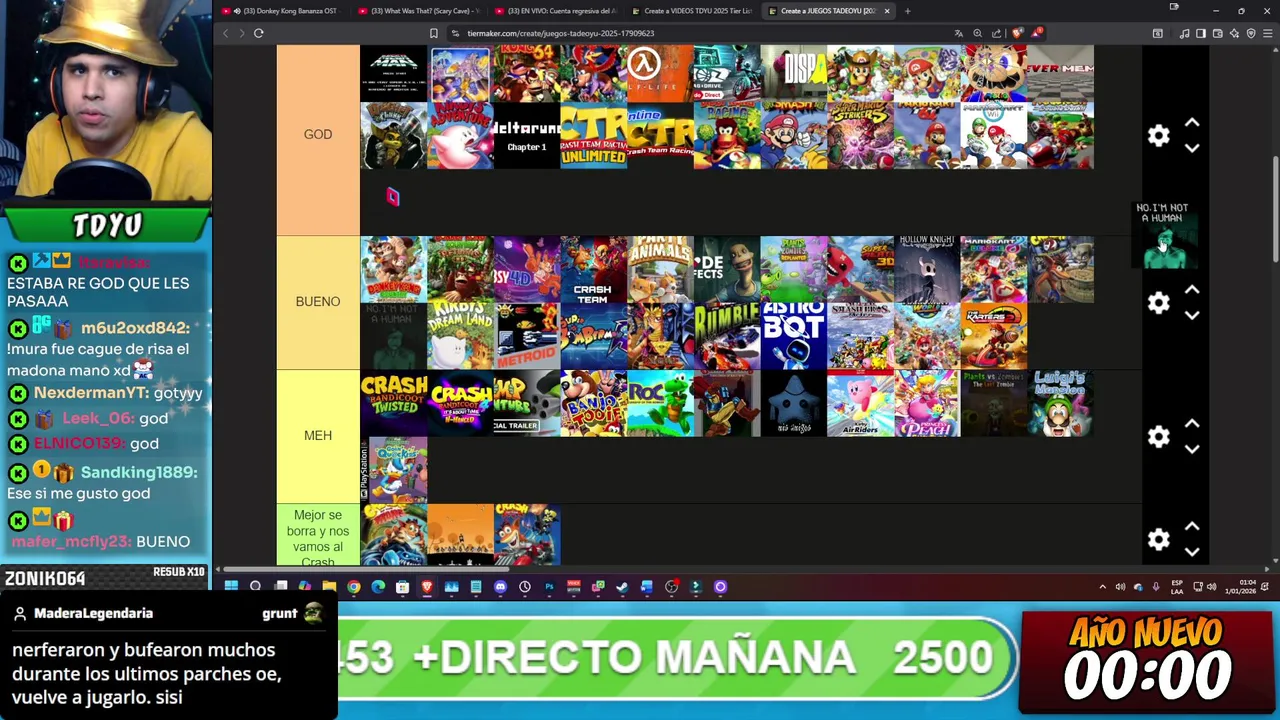Select Kirby's Dream Land thumbnail
1280x720 pixels.
(460, 337)
